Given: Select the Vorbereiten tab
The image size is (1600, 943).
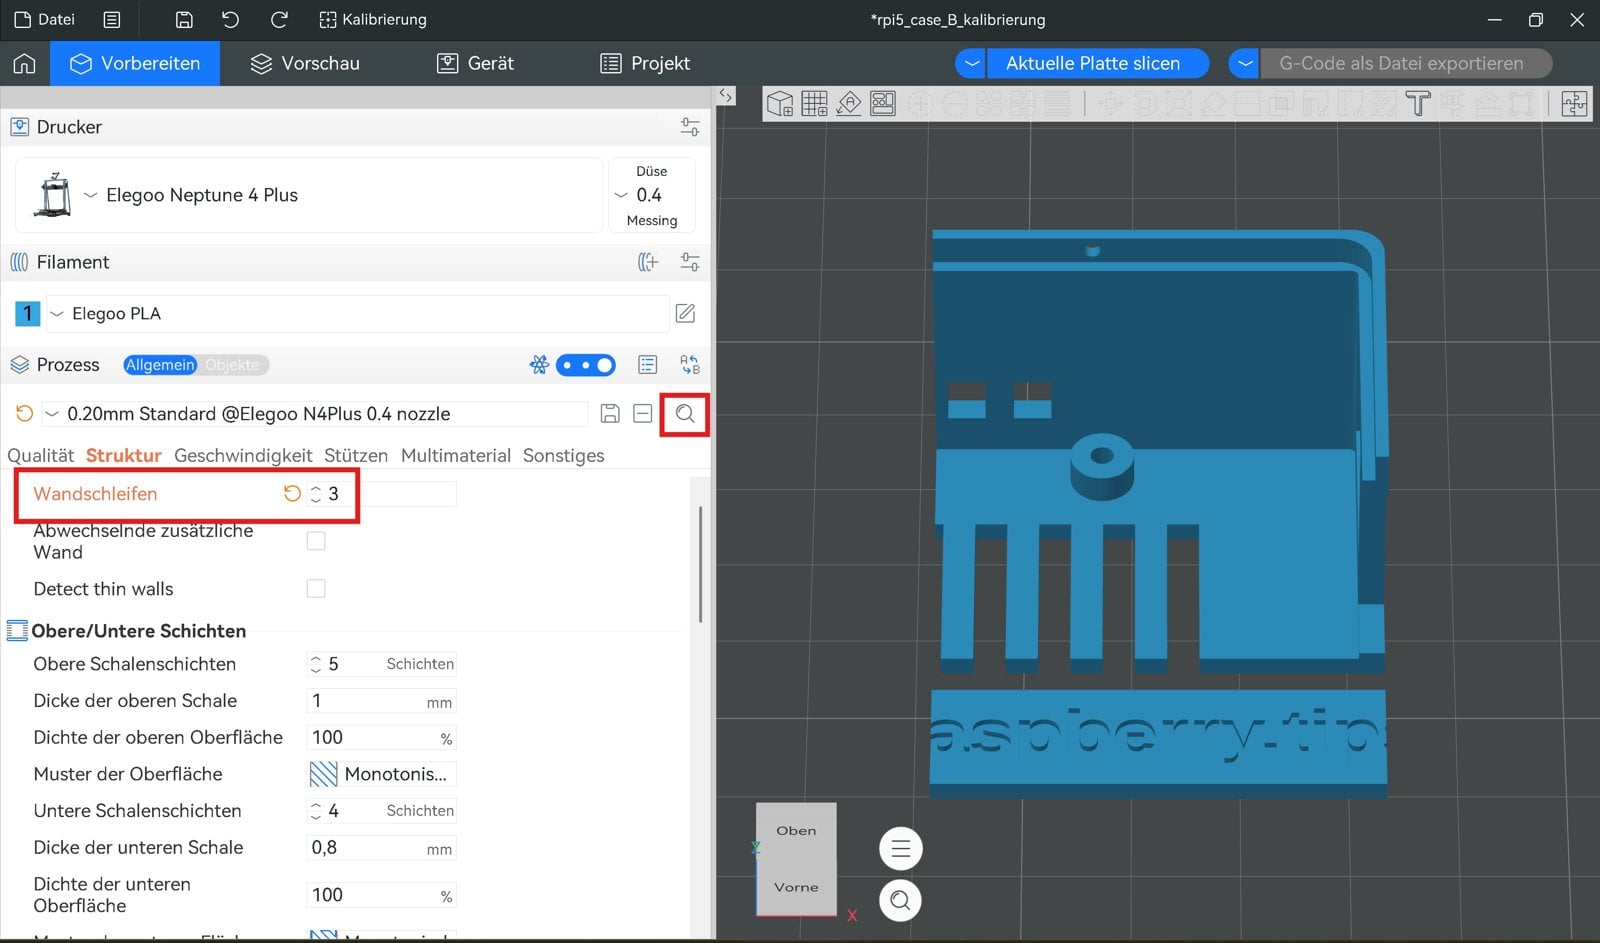Looking at the screenshot, I should (135, 63).
